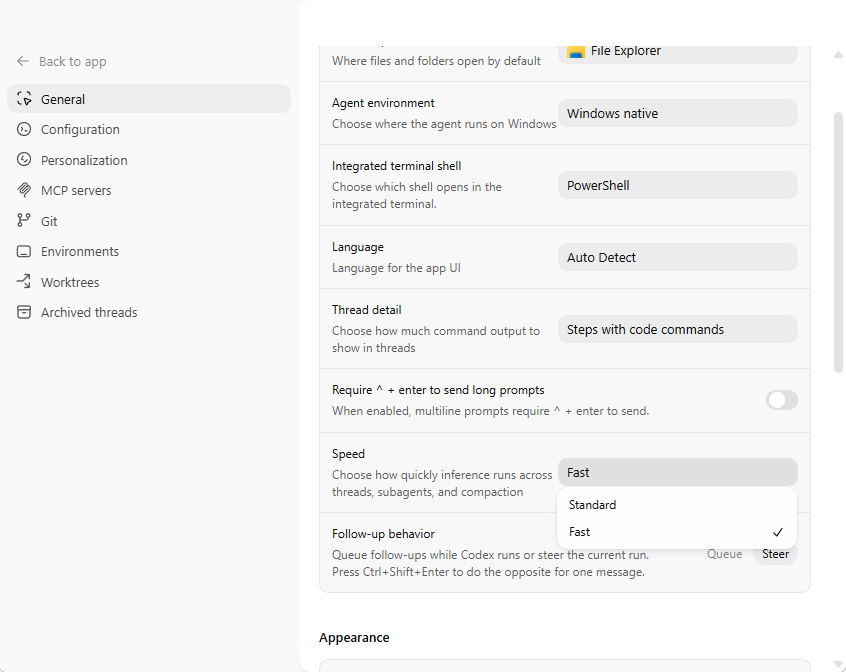Enable require enter to send long prompts
This screenshot has width=846, height=672.
[x=781, y=400]
